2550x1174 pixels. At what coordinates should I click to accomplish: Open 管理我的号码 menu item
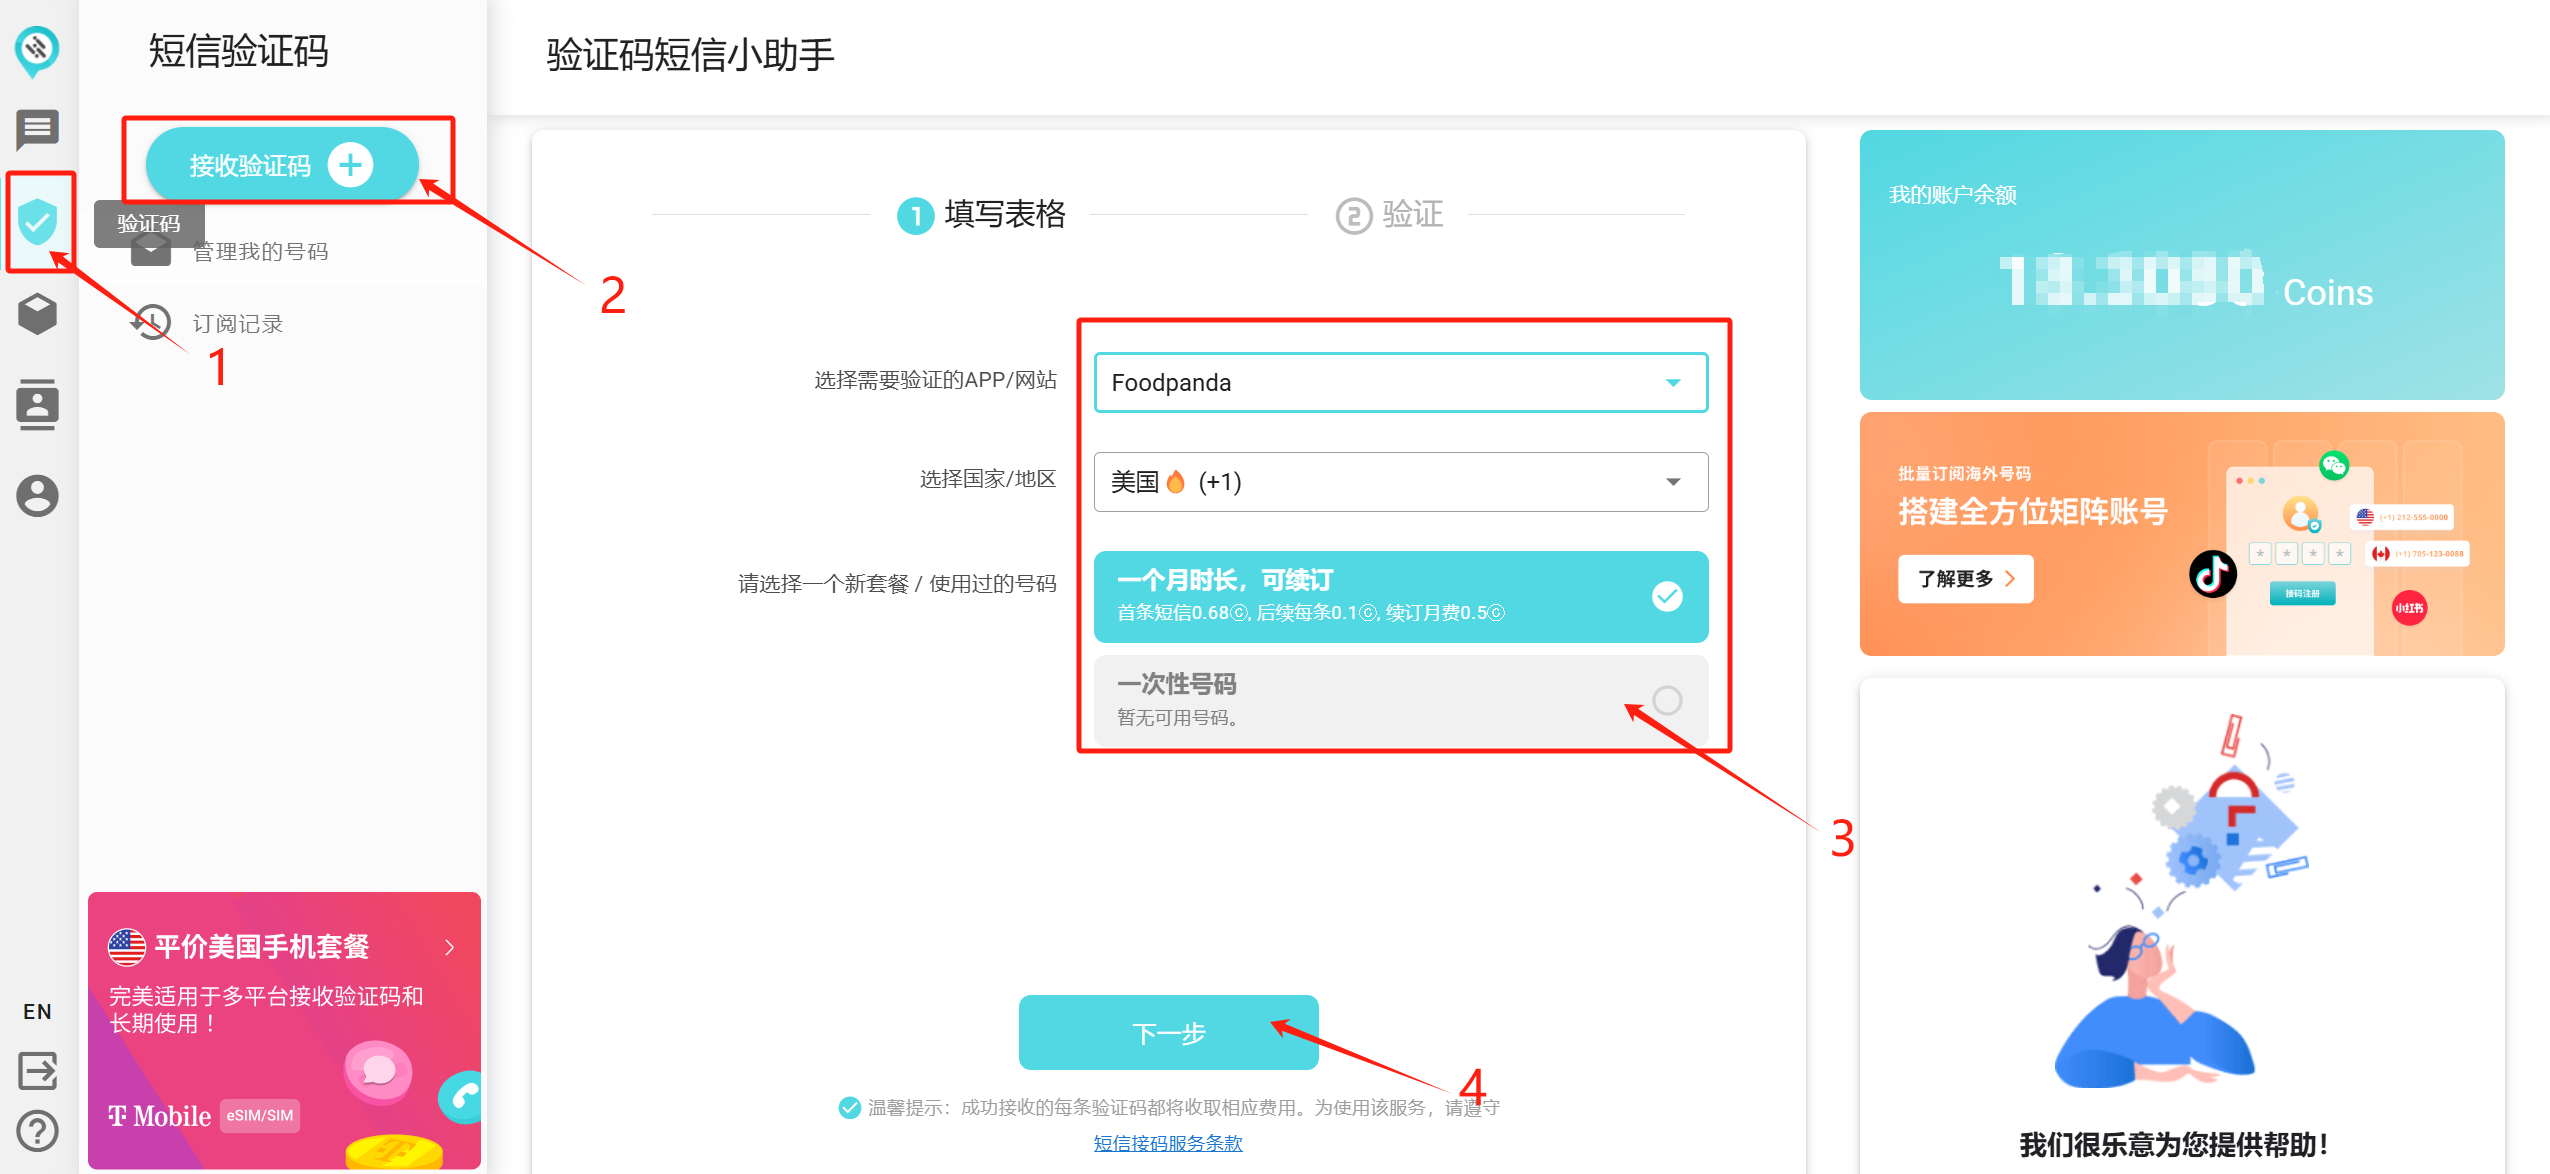tap(260, 251)
